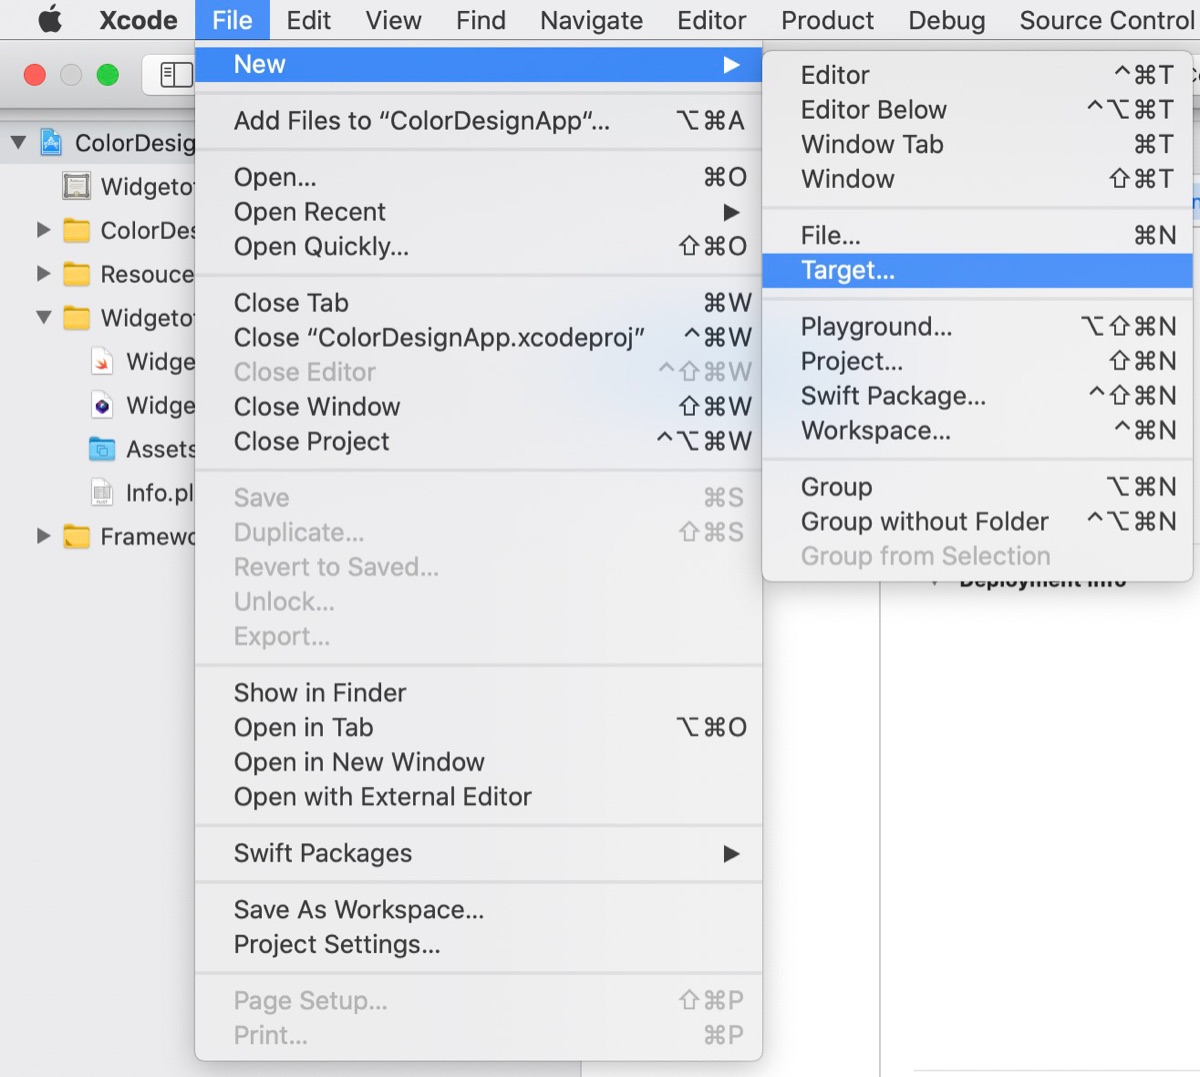This screenshot has width=1200, height=1077.
Task: Select Project... in New submenu
Action: [977, 361]
